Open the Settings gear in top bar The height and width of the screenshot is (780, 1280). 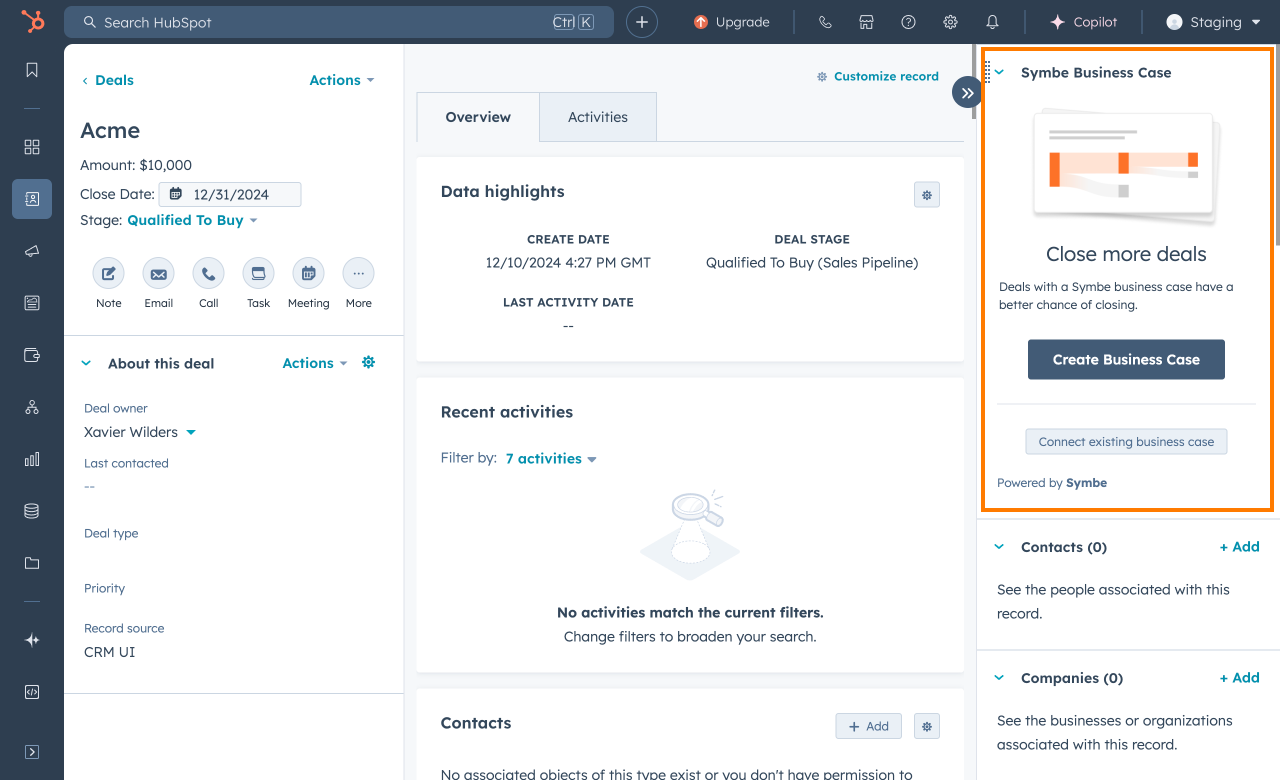click(x=950, y=22)
